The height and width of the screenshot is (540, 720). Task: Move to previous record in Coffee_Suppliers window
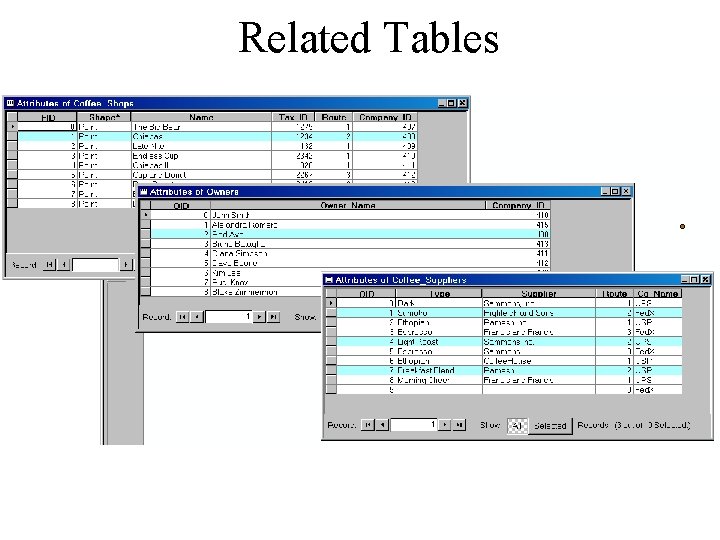click(382, 425)
